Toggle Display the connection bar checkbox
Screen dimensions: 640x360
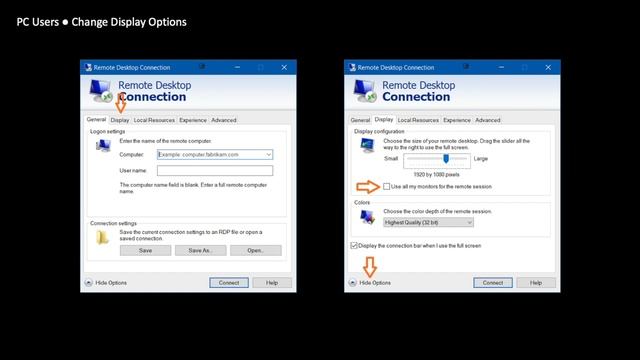[354, 246]
